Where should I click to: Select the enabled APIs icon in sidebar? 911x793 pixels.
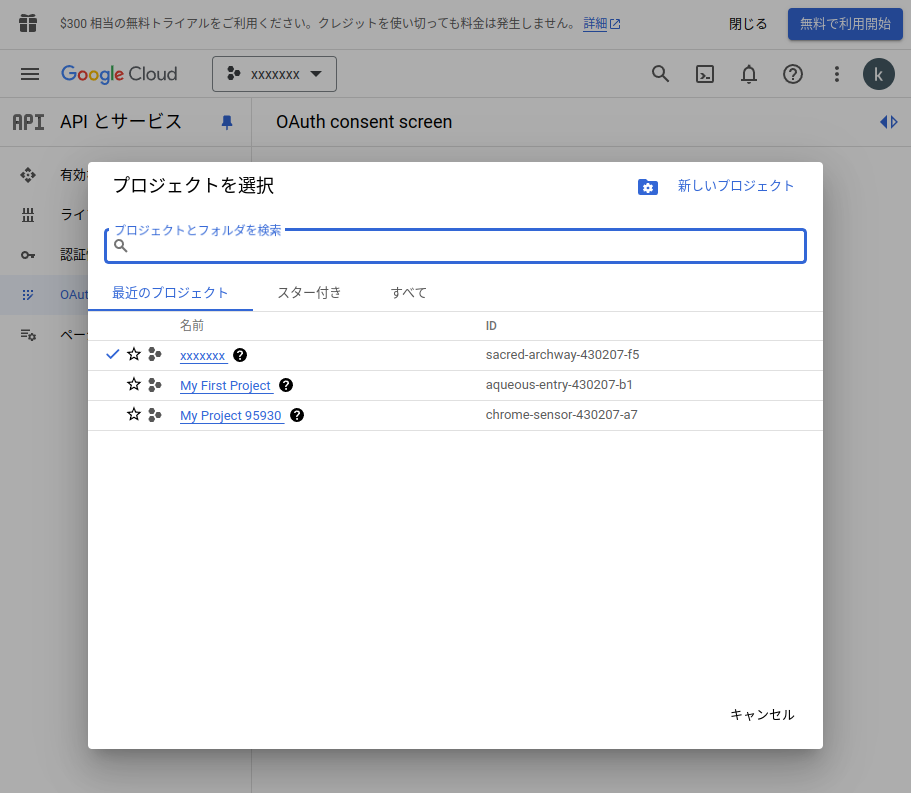click(28, 175)
